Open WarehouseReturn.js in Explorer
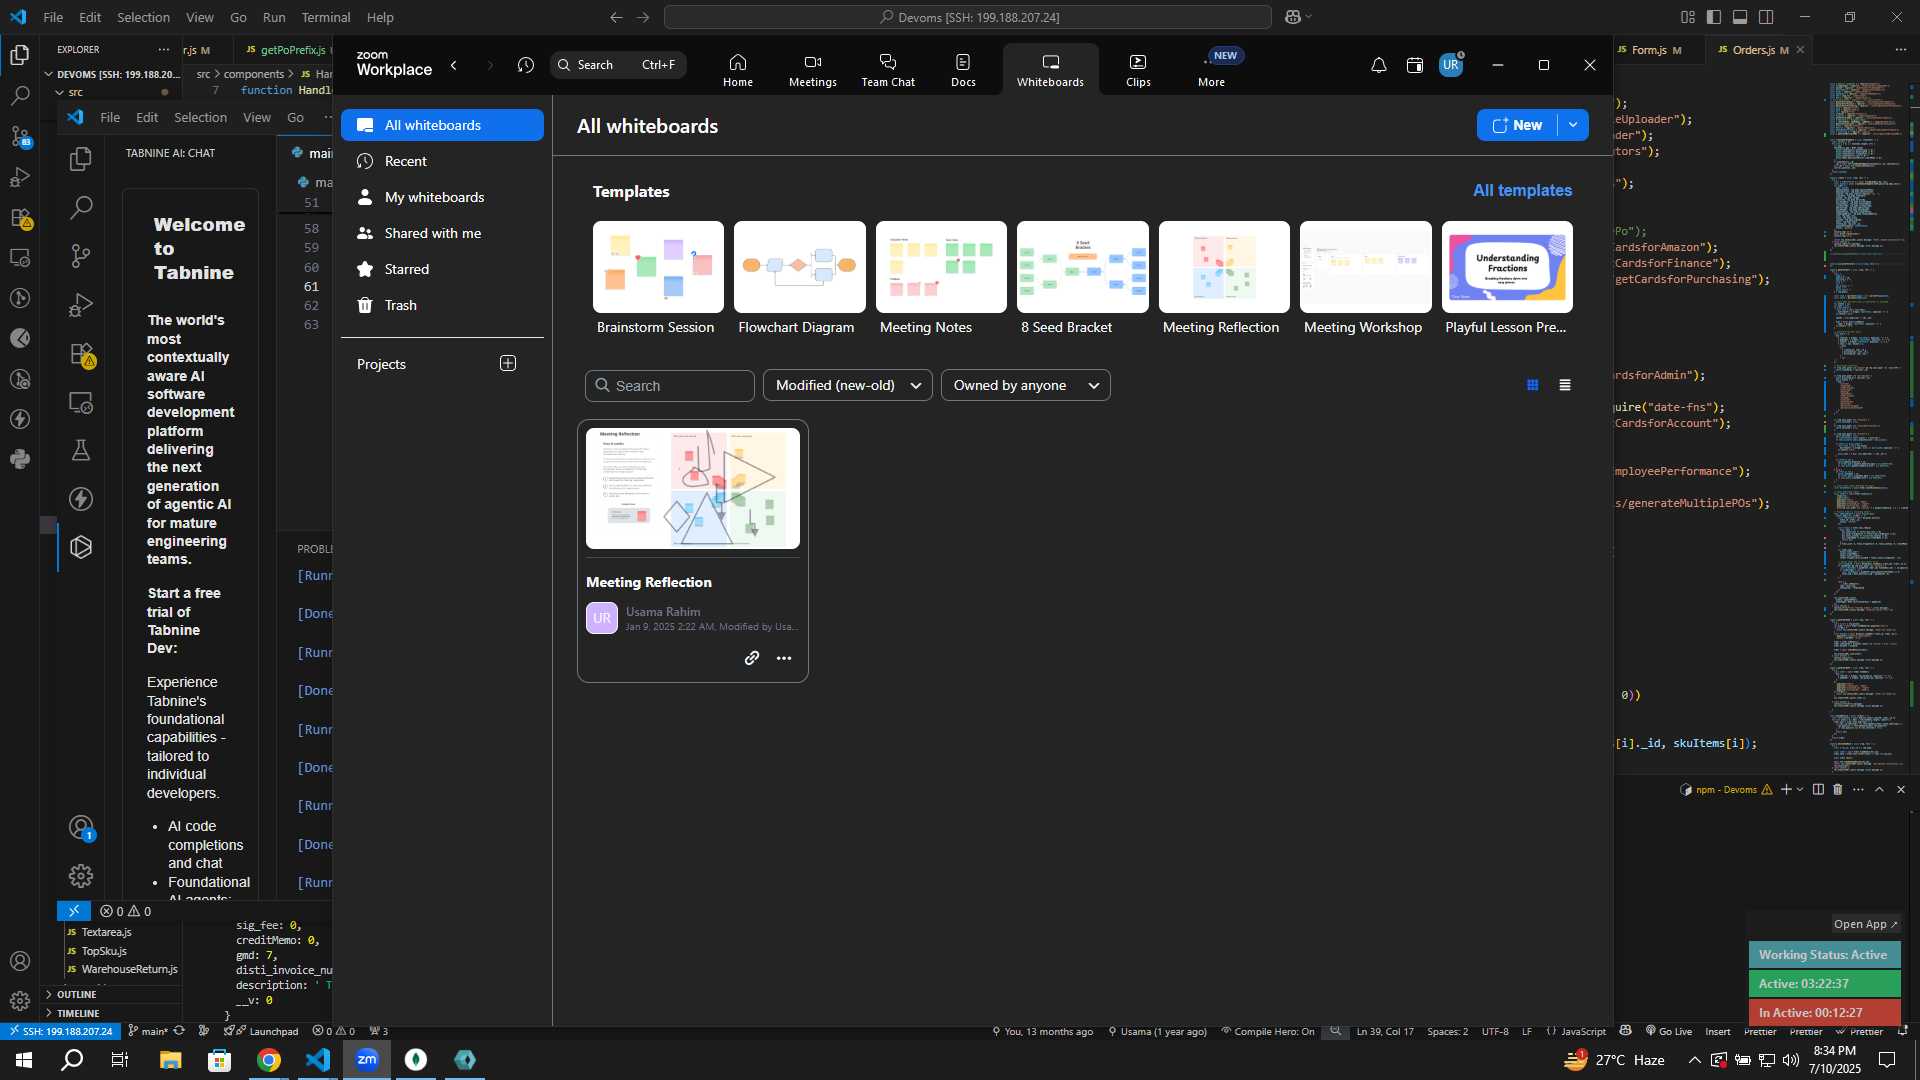This screenshot has height=1080, width=1920. click(128, 969)
